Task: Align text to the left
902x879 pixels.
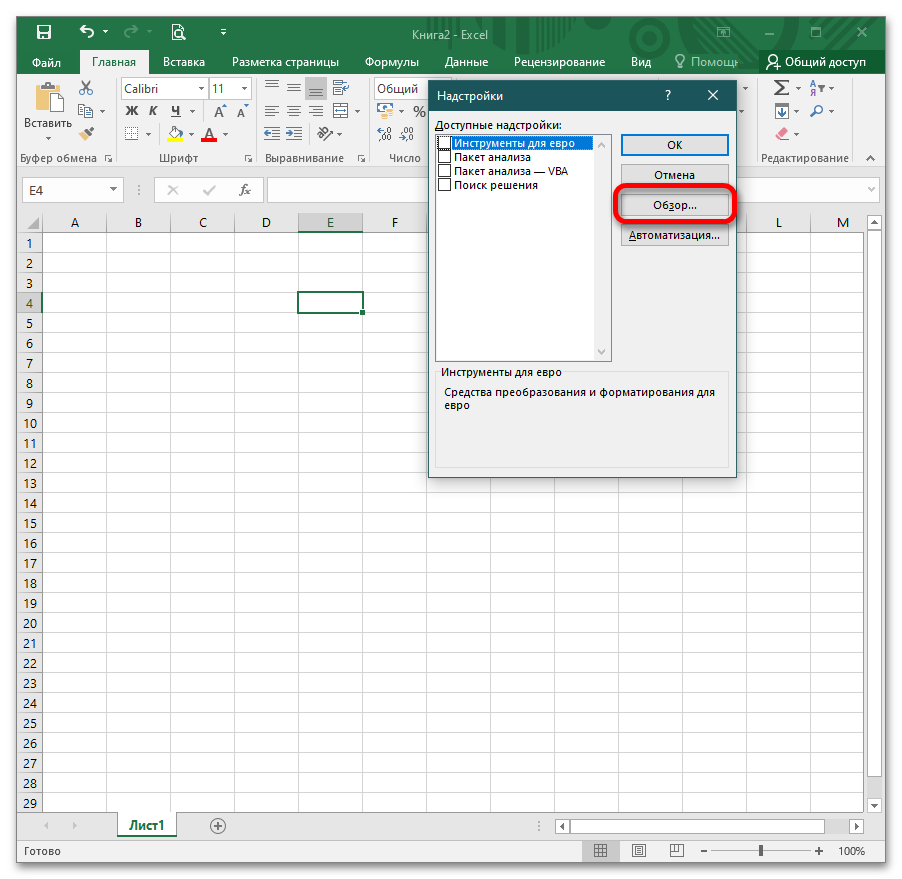Action: 272,111
